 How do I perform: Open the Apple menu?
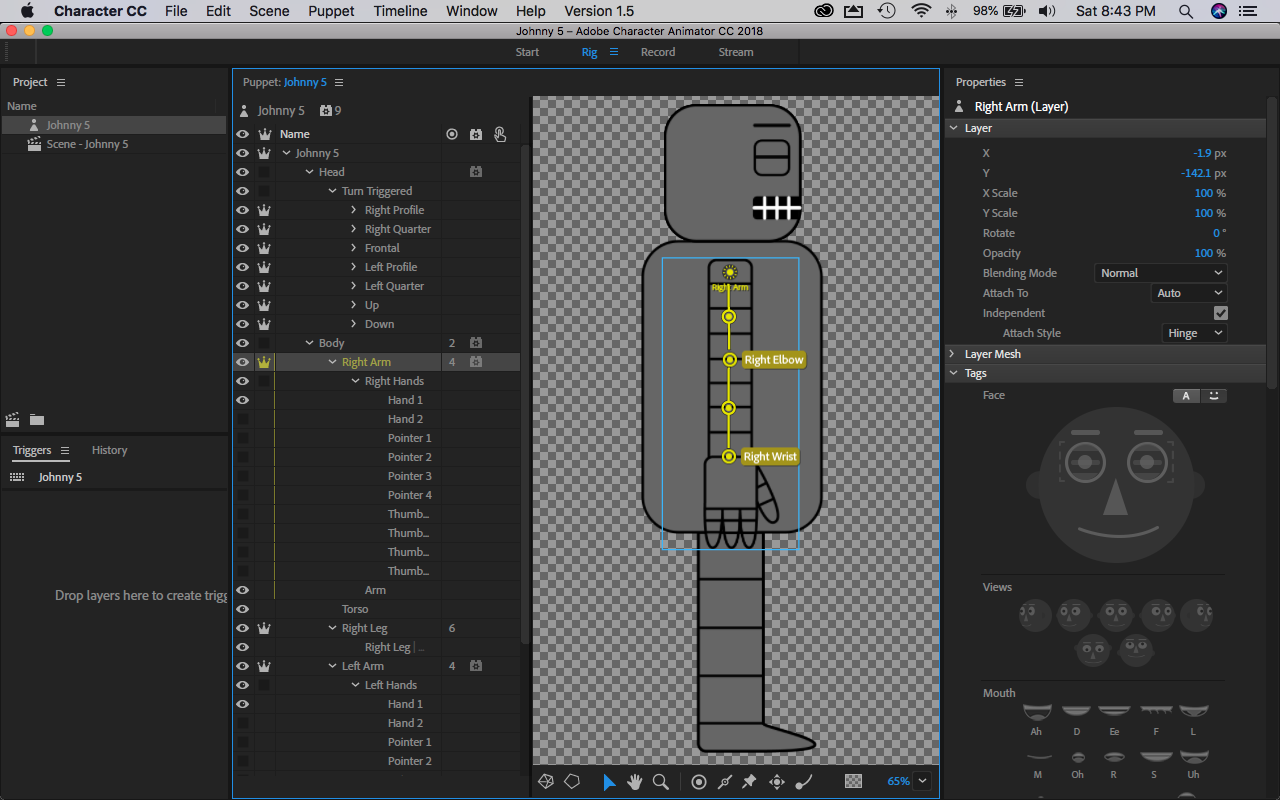27,11
